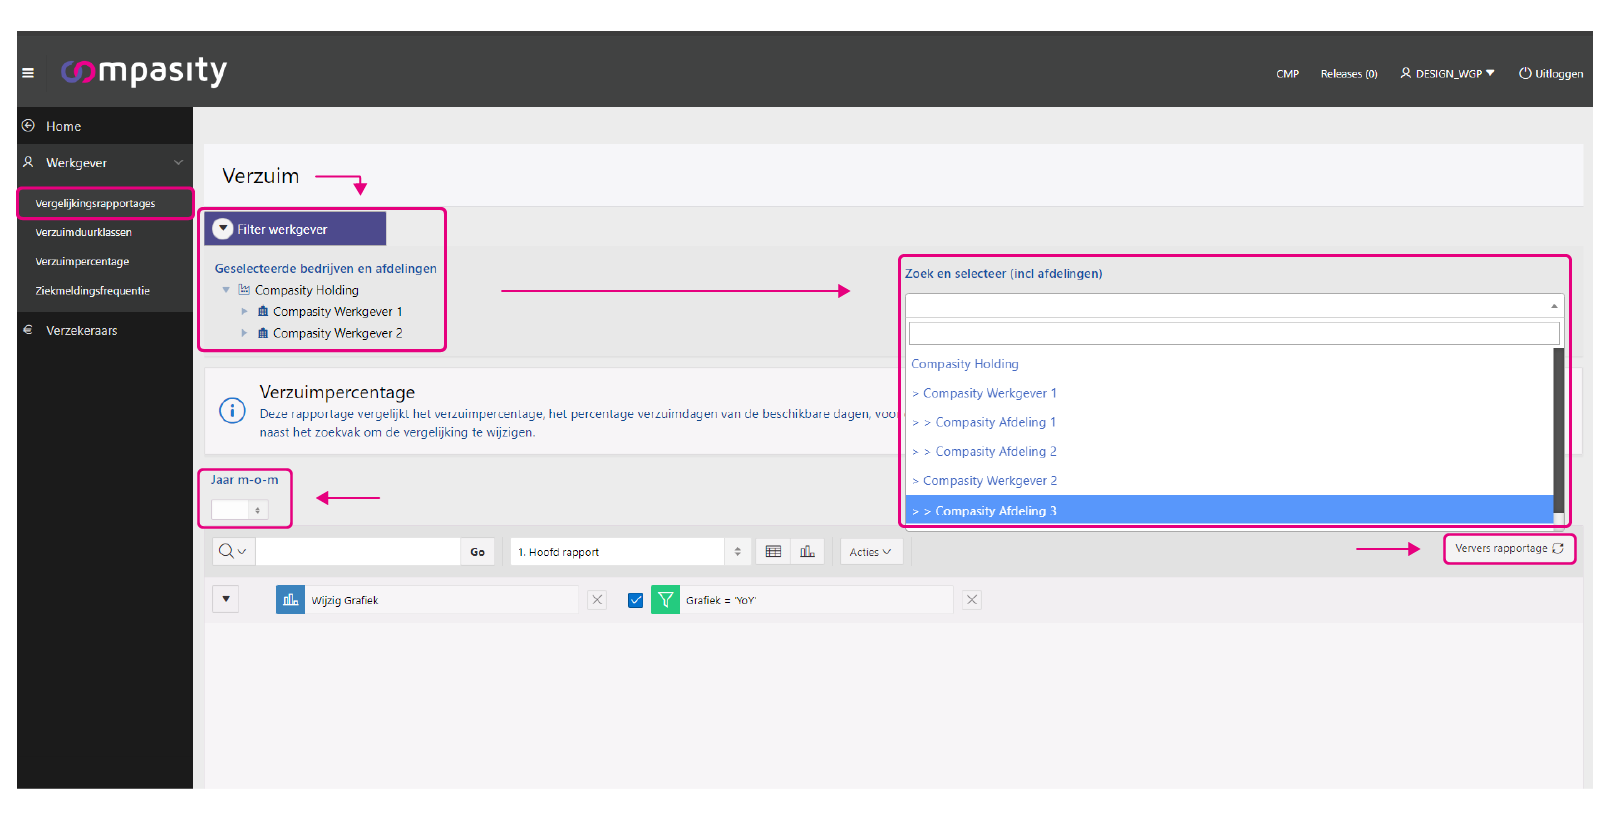1606x826 pixels.
Task: Toggle the Grafiek = 'YoY' filter checkbox
Action: [x=635, y=600]
